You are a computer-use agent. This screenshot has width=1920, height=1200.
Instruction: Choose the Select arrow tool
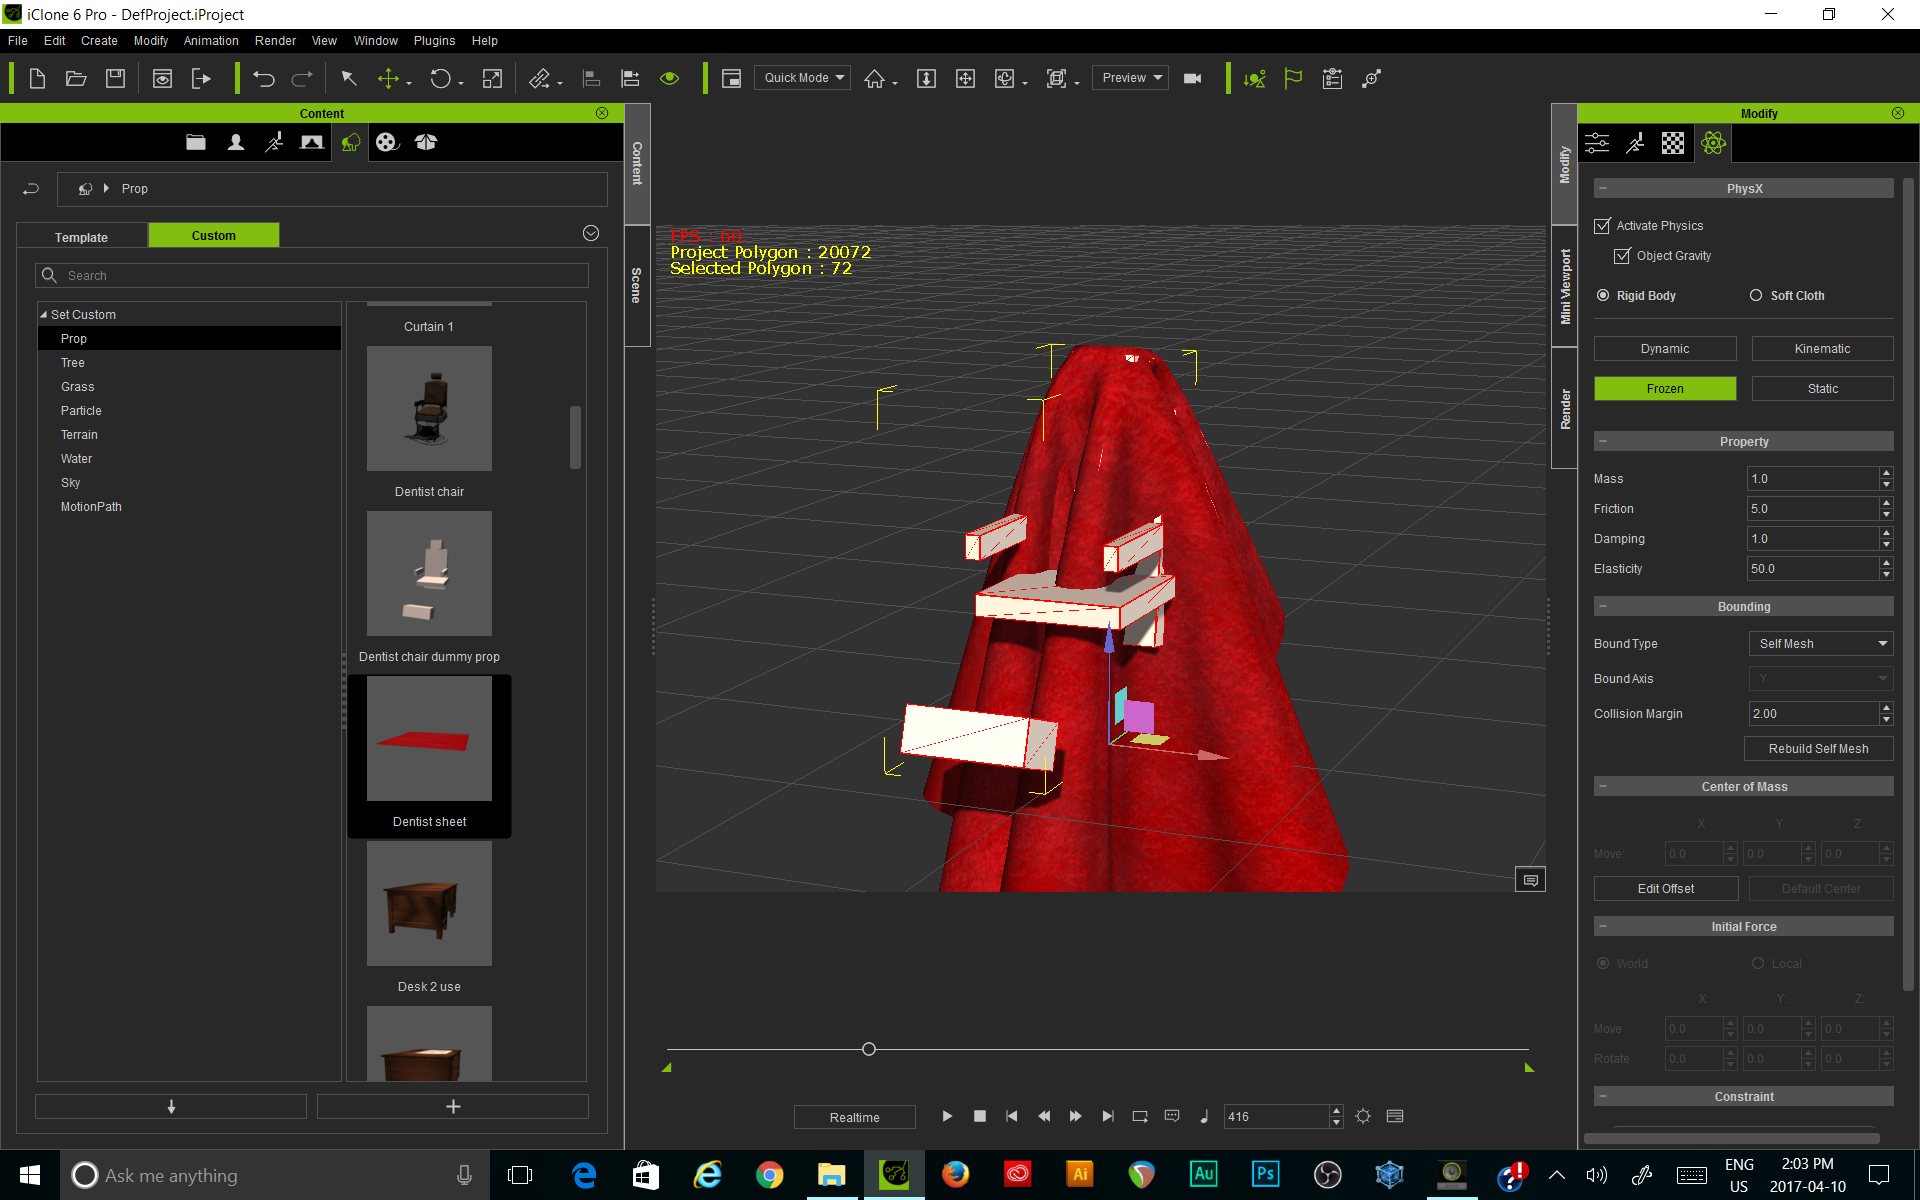pyautogui.click(x=348, y=78)
